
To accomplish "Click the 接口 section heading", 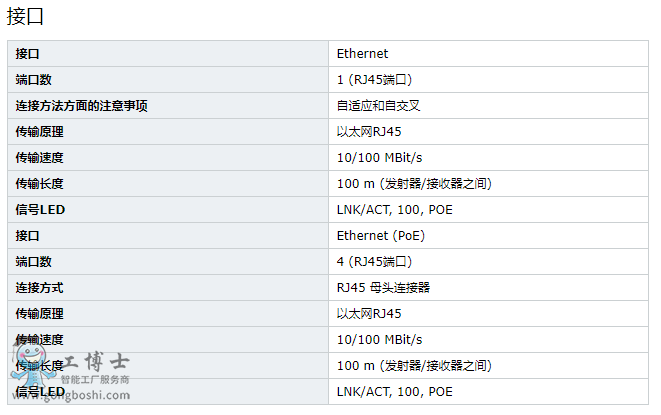I will [x=25, y=17].
